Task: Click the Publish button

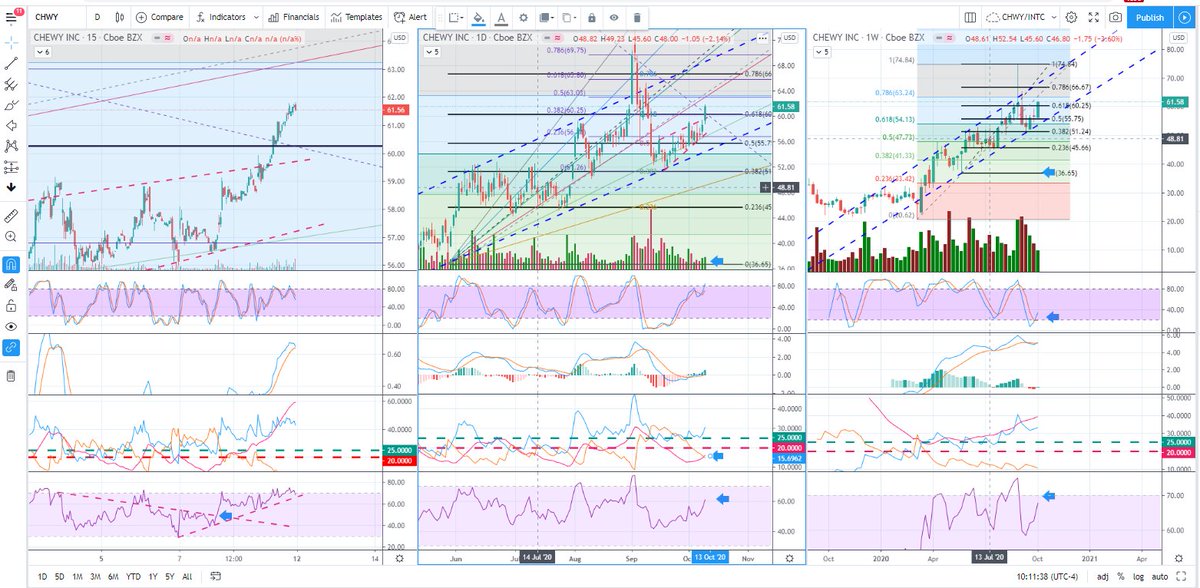Action: click(x=1150, y=17)
